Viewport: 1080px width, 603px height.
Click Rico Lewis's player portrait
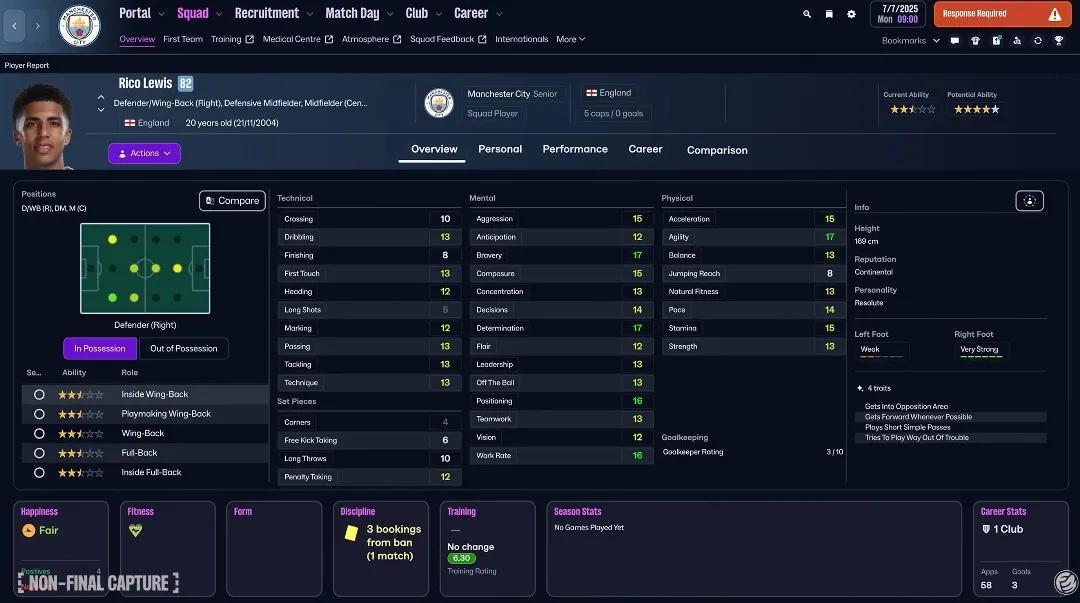45,125
